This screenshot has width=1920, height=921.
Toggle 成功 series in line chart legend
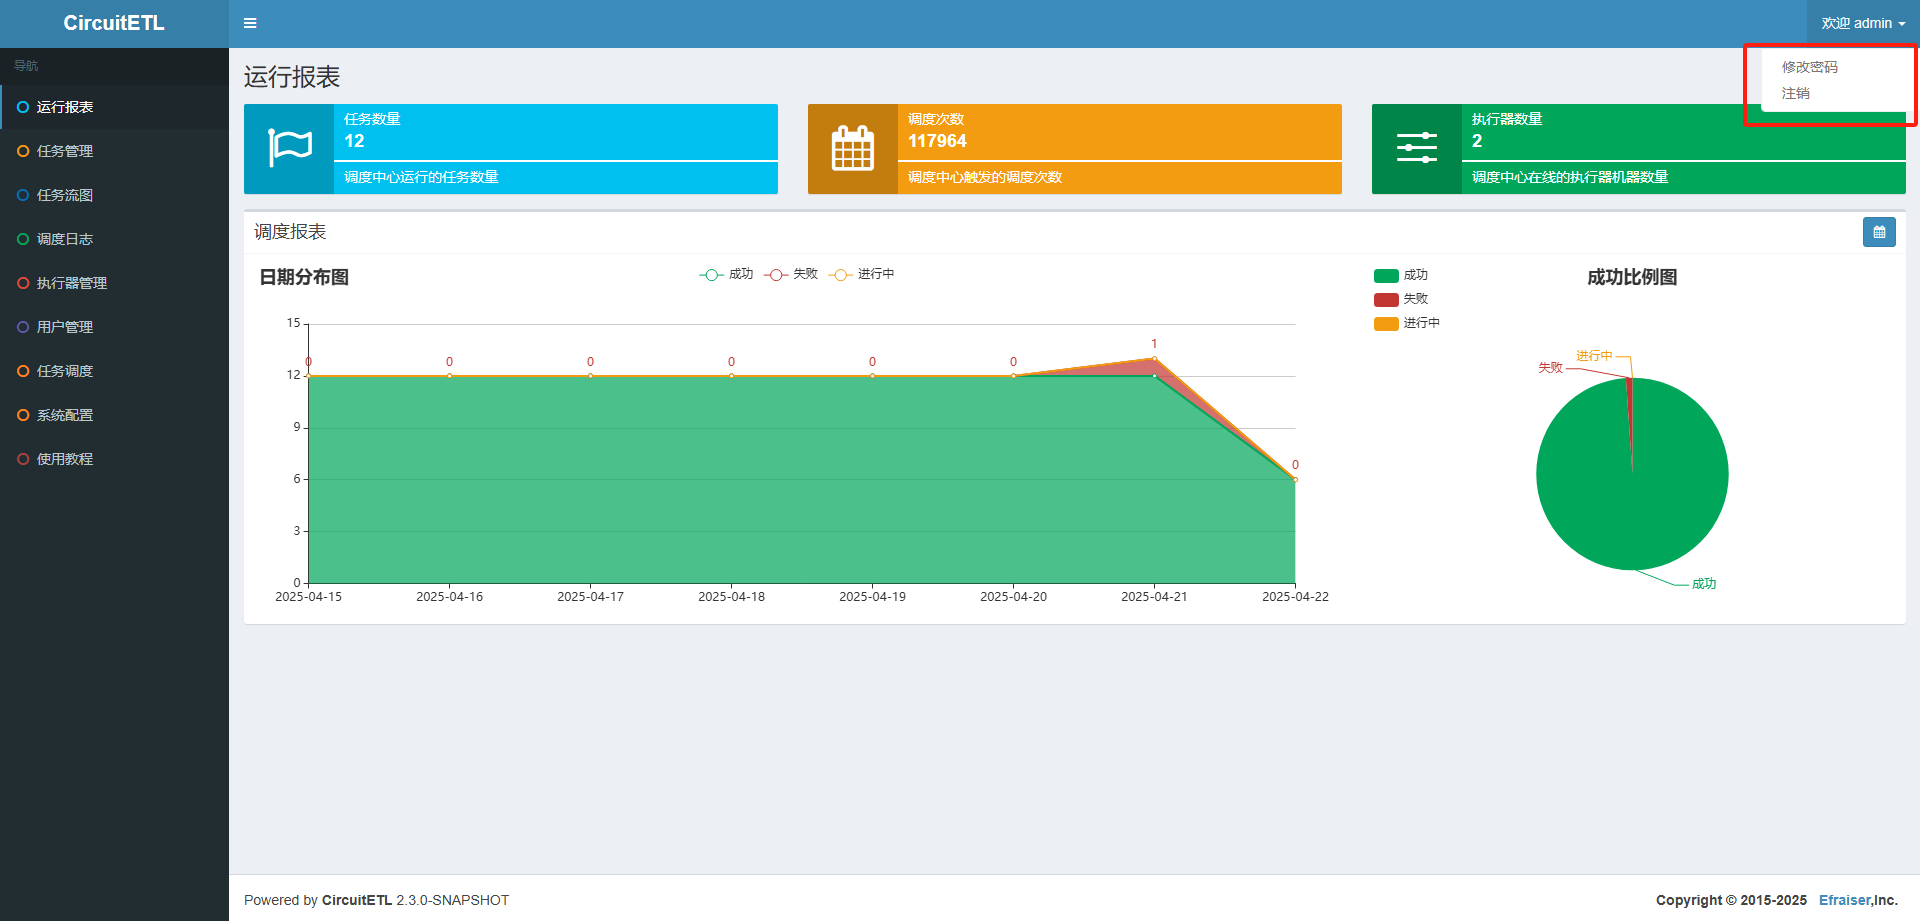(726, 275)
